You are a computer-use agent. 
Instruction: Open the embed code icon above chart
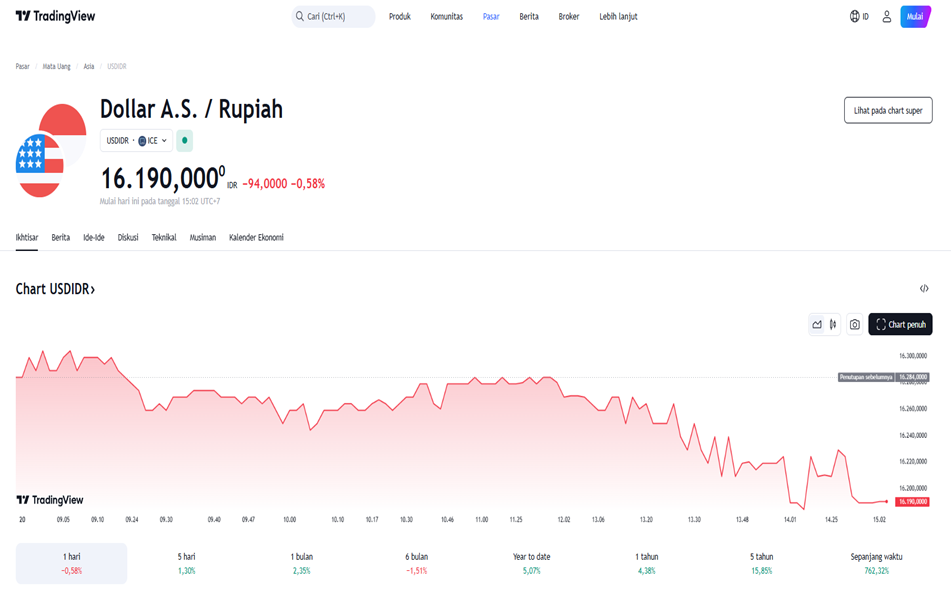tap(924, 289)
